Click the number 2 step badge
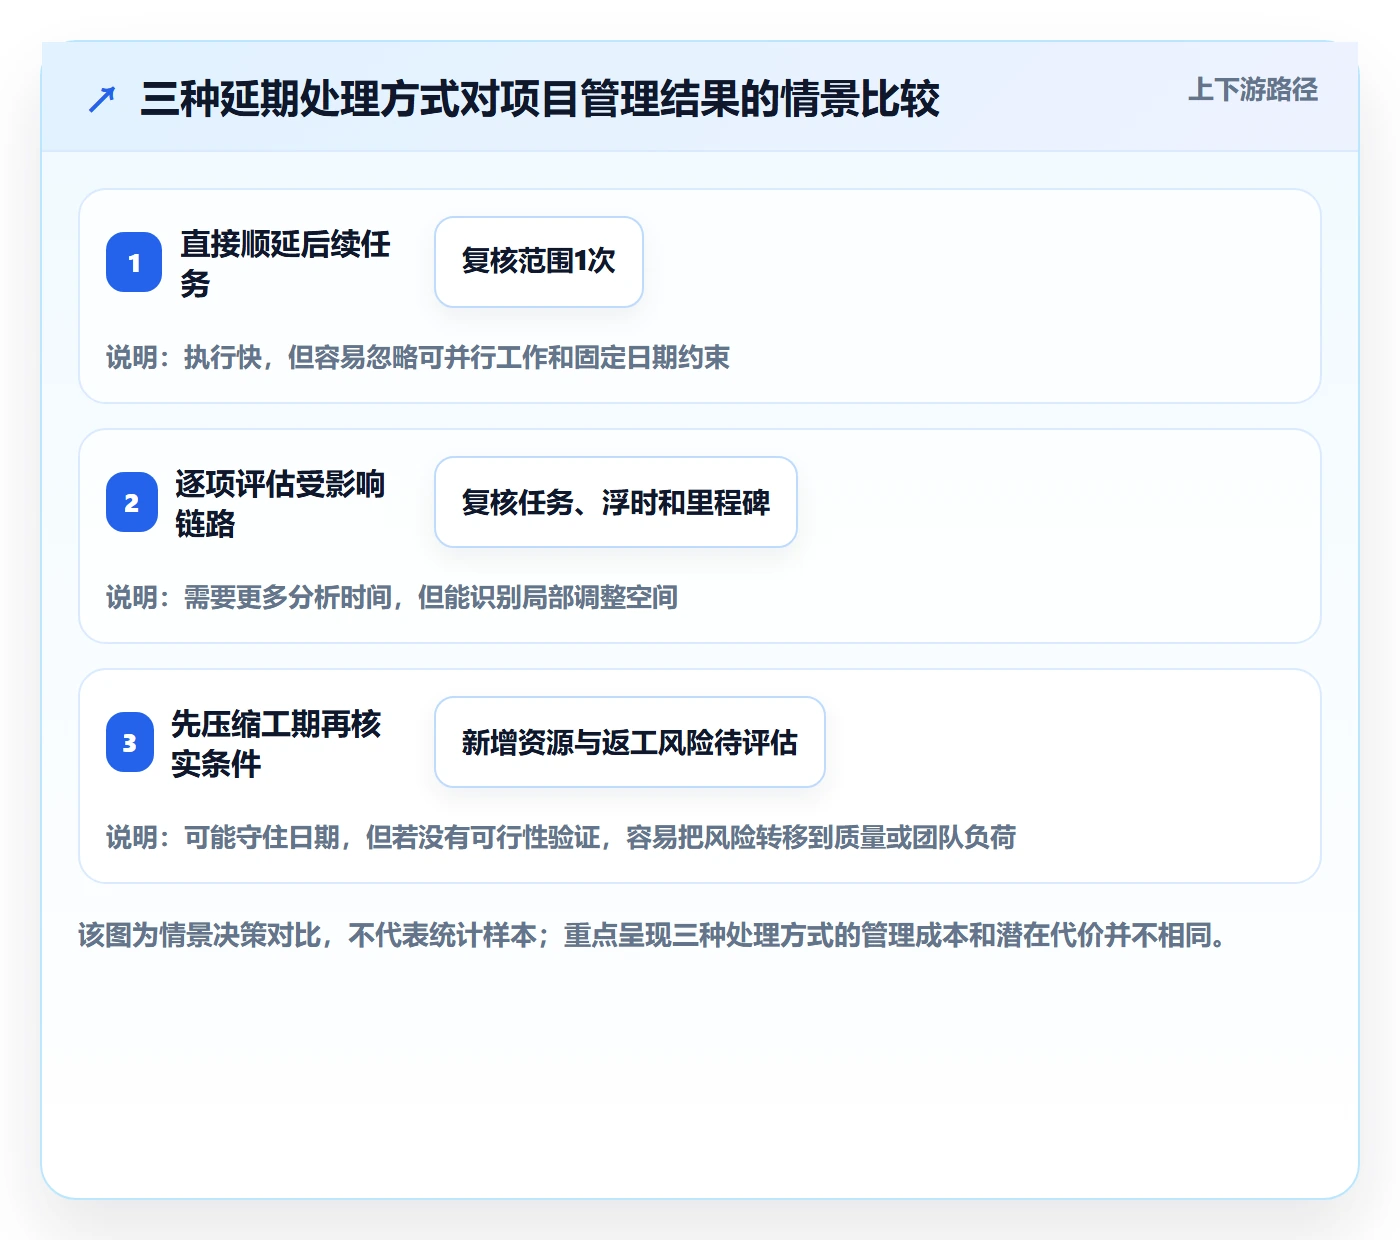1400x1240 pixels. [132, 502]
